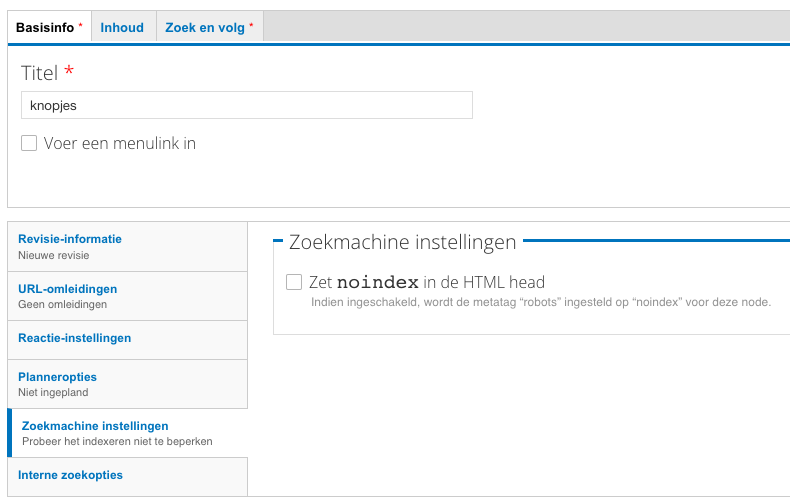Screen dimensions: 790x503
Task: Open the Revisie-informatie section
Action: (x=70, y=239)
